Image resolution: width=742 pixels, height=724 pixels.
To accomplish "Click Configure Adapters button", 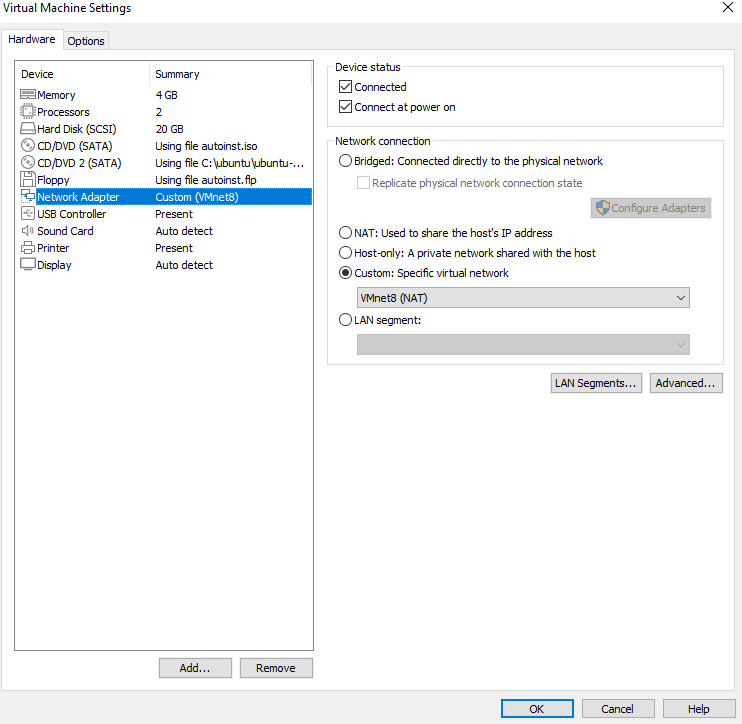I will tap(651, 208).
